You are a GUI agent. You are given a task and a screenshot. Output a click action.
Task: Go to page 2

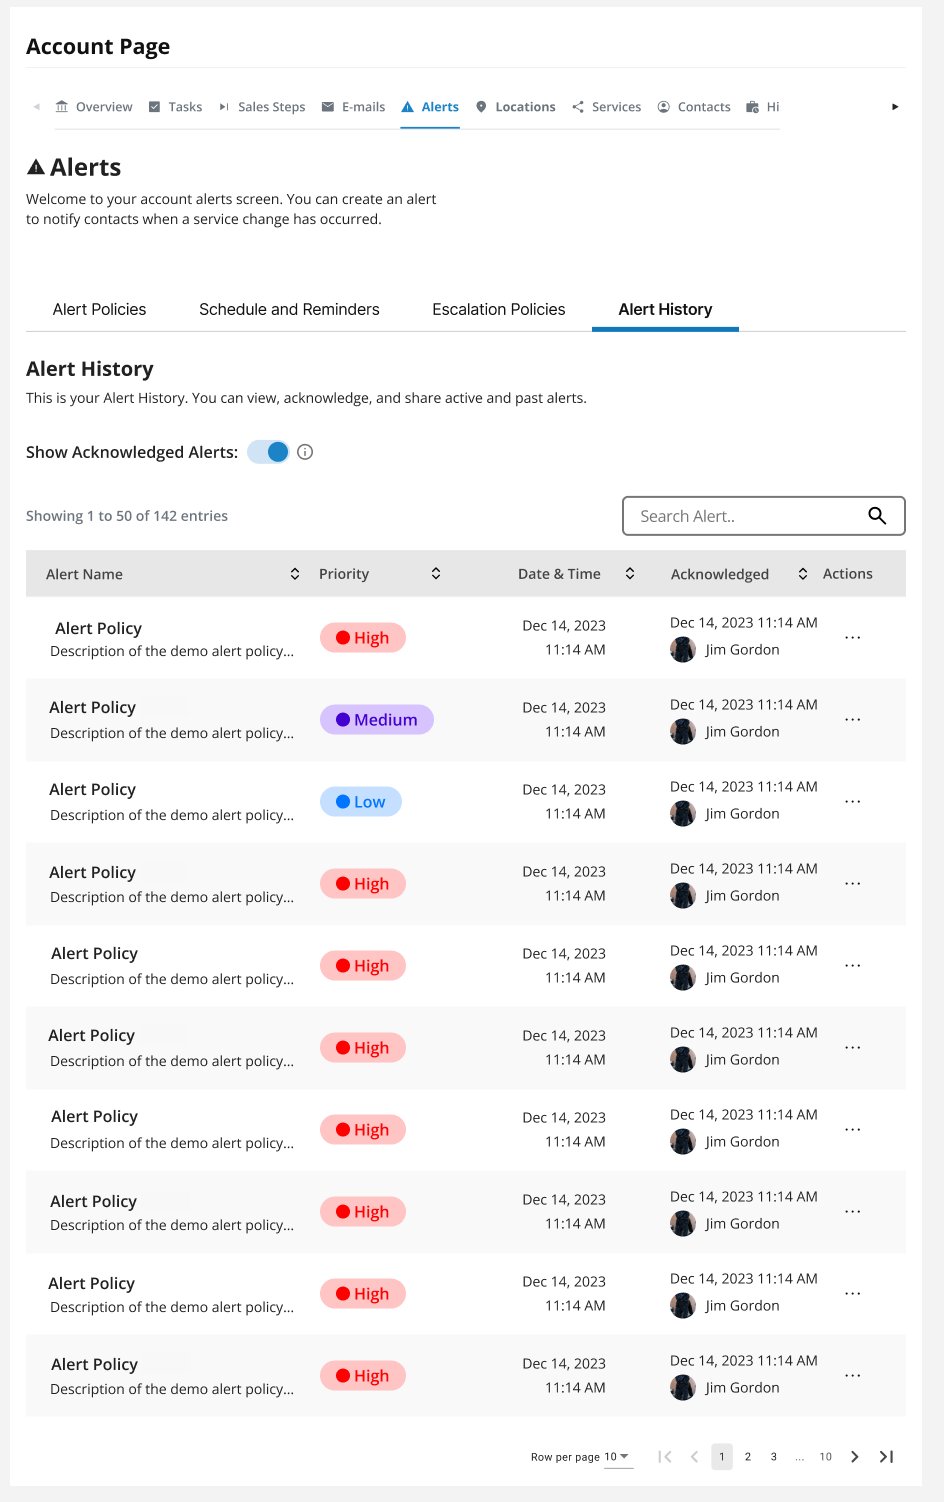[748, 1457]
